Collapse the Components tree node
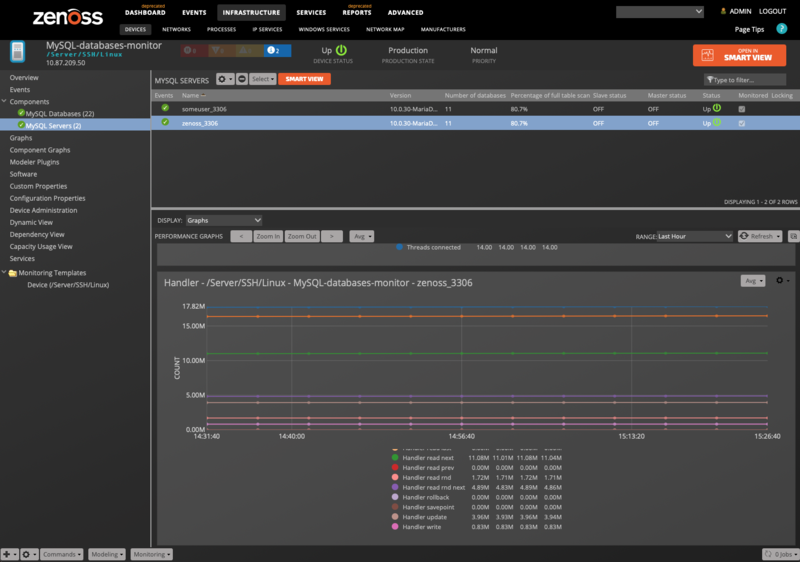This screenshot has width=800, height=562. (4, 101)
